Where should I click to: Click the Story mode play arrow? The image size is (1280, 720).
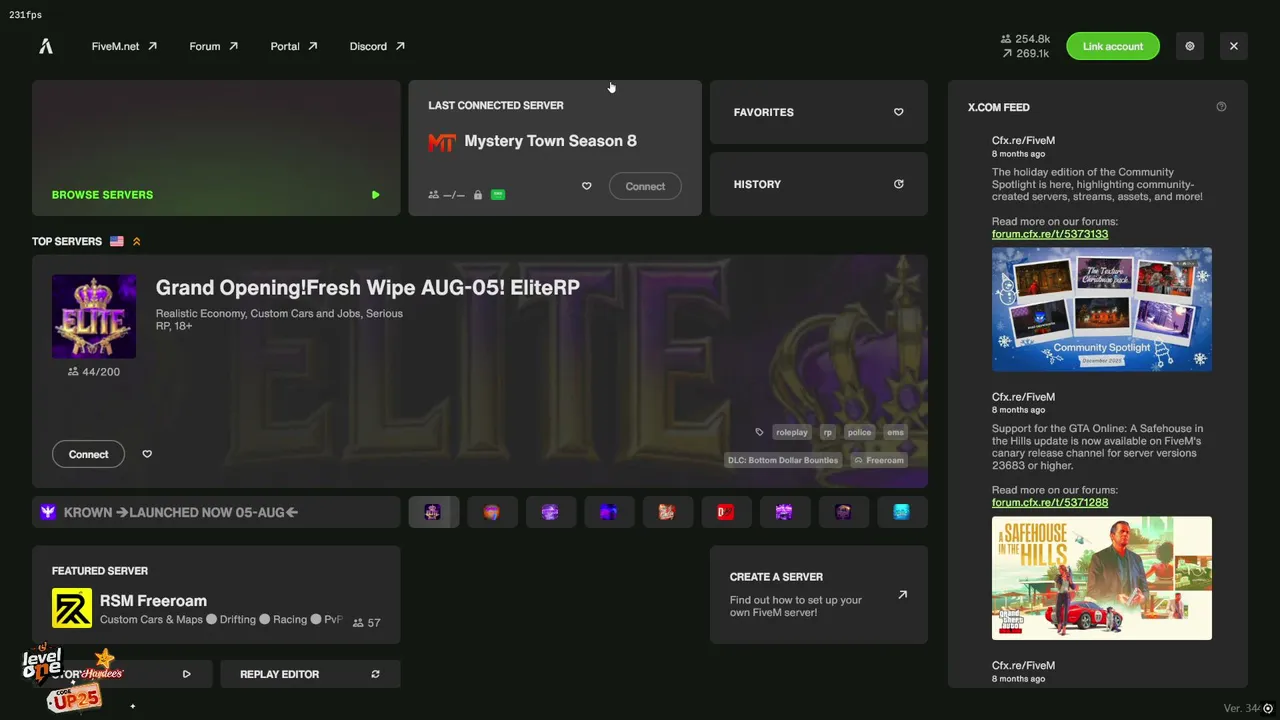186,674
